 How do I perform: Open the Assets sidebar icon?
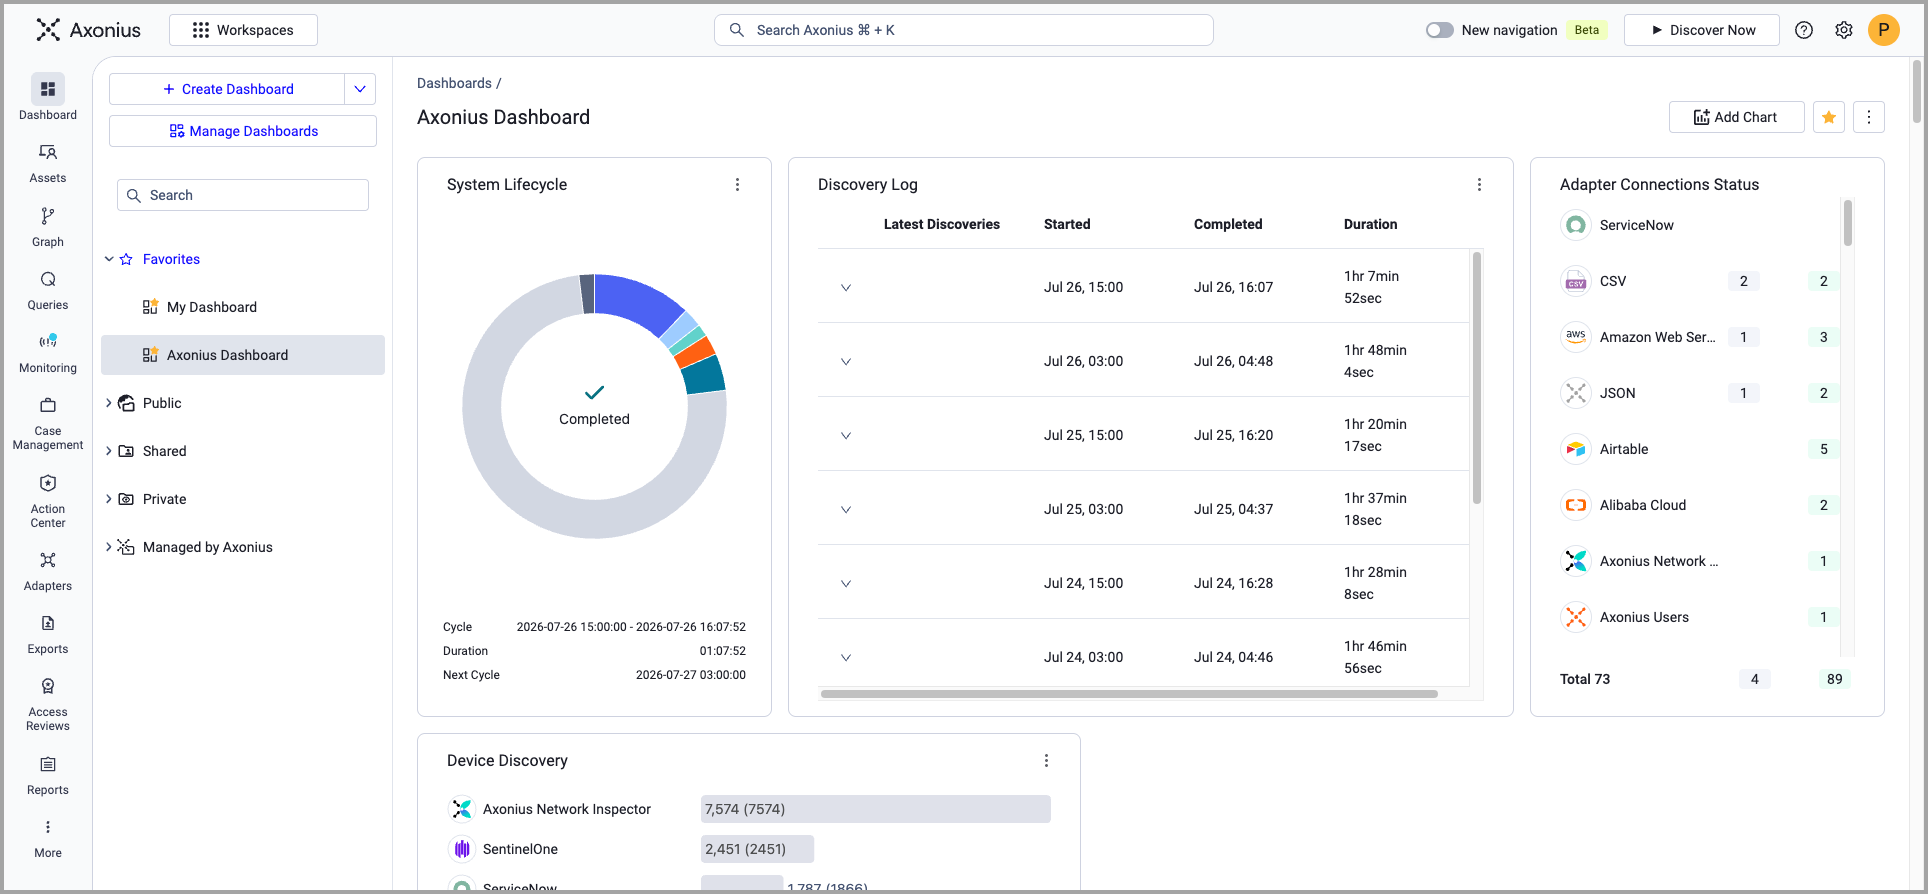click(x=47, y=163)
